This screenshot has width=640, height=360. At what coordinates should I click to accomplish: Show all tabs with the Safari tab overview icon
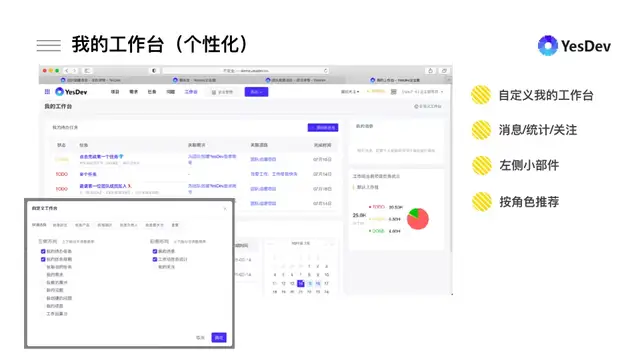tap(444, 71)
